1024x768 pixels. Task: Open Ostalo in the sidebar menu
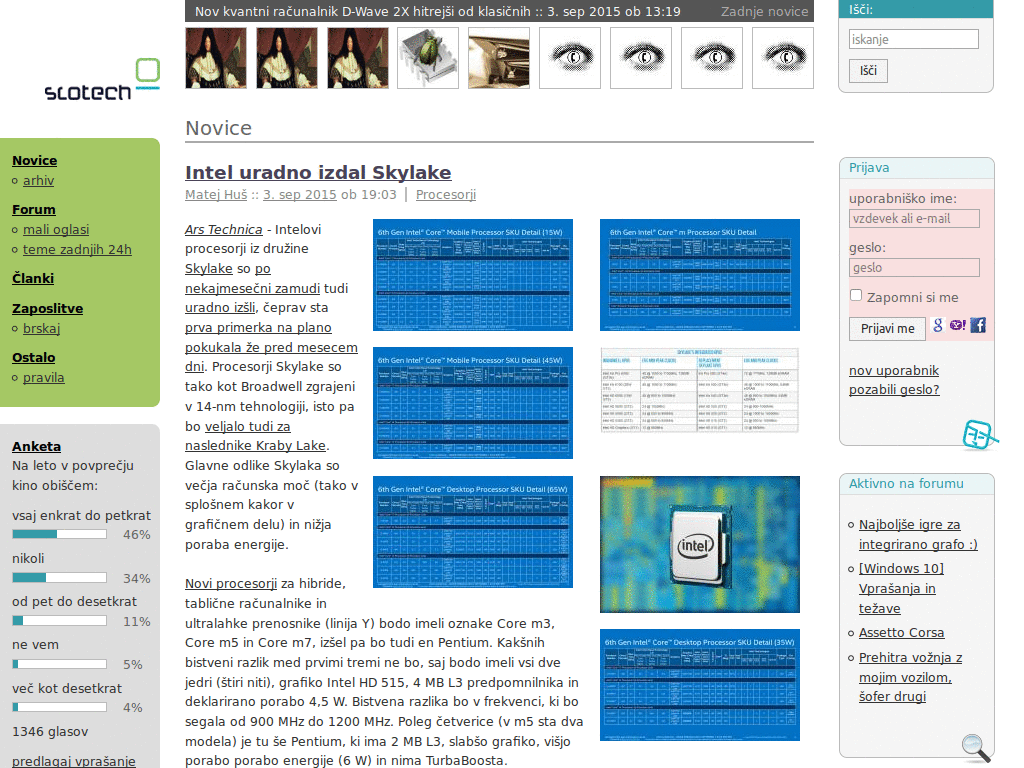click(x=33, y=358)
